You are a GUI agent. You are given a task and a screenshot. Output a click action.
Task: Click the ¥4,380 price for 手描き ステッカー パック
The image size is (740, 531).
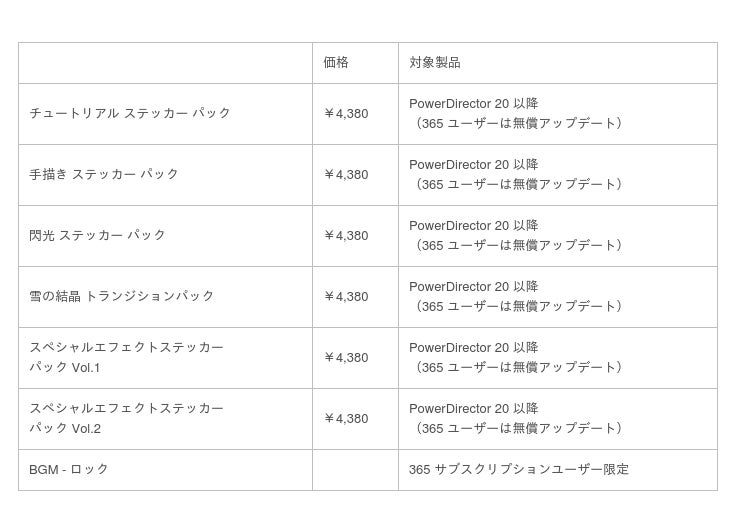346,175
